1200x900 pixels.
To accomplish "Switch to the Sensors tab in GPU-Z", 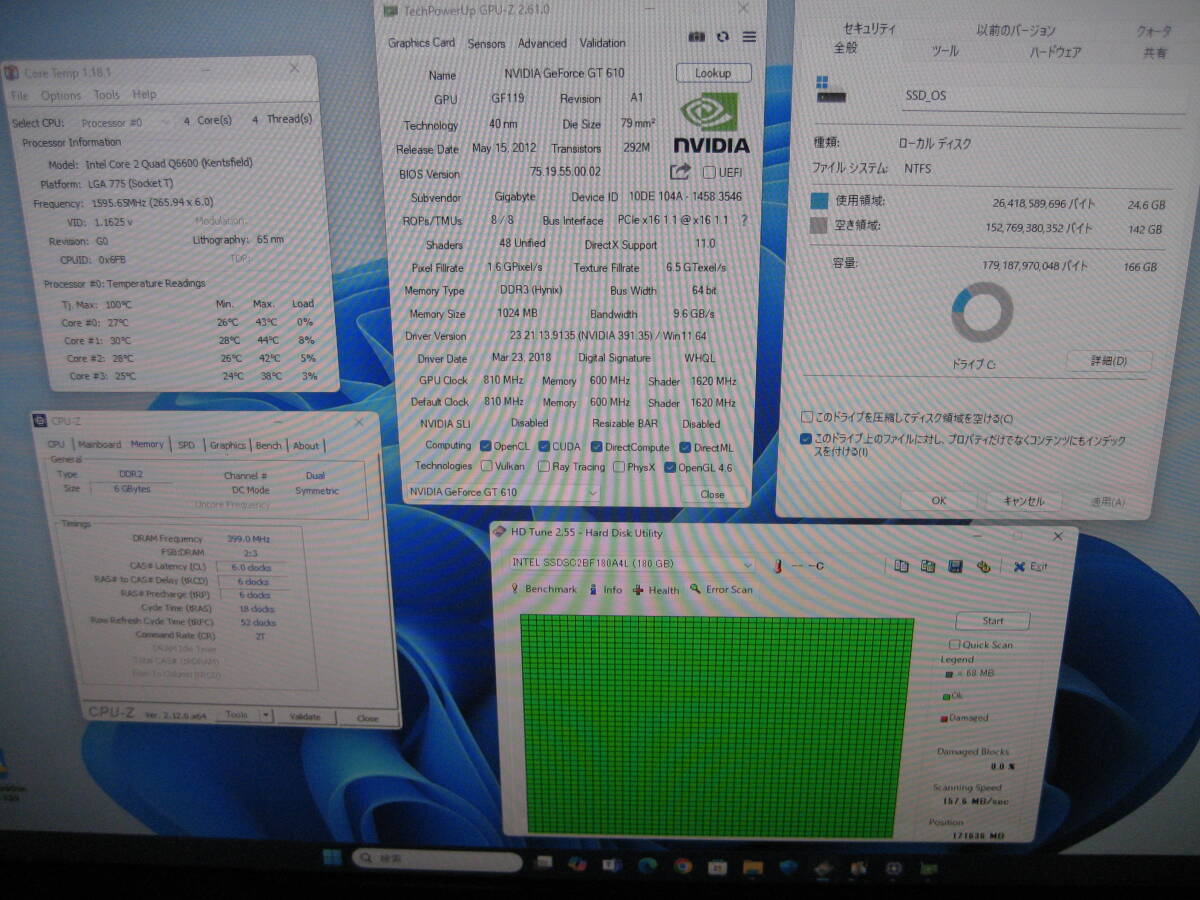I will (487, 43).
